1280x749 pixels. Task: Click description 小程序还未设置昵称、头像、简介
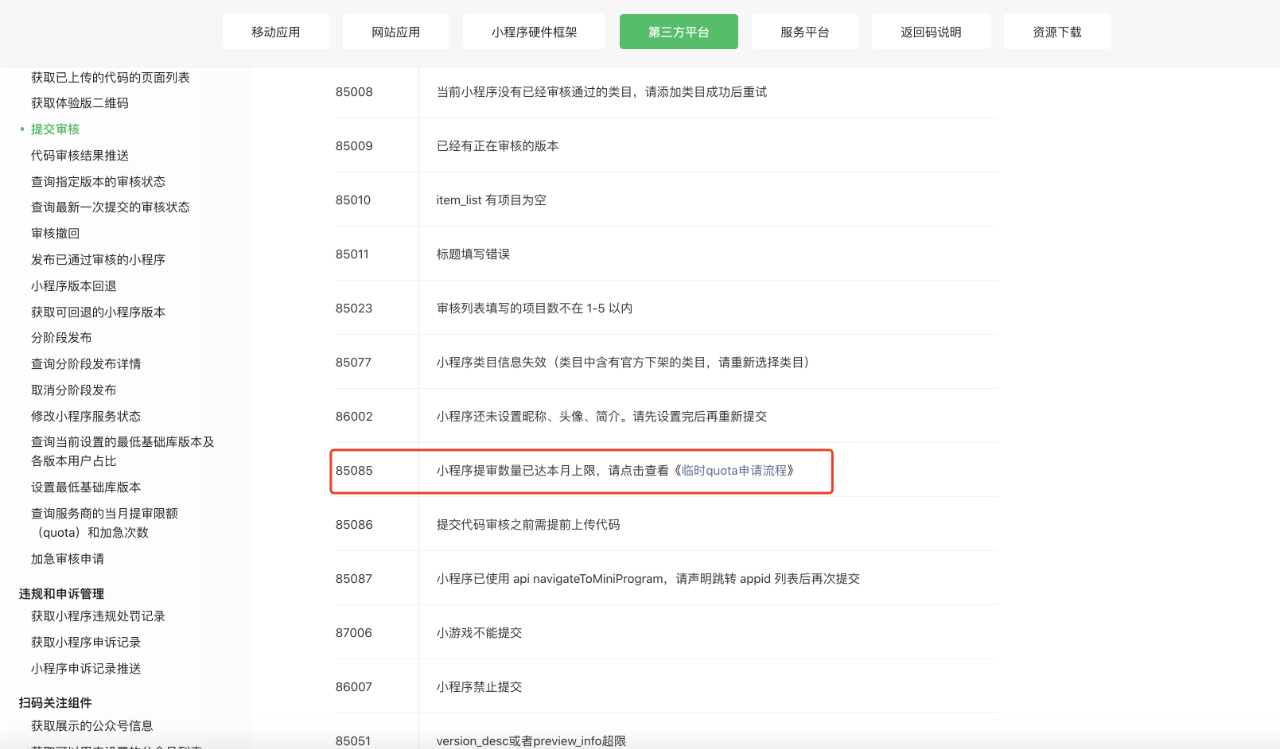click(602, 416)
